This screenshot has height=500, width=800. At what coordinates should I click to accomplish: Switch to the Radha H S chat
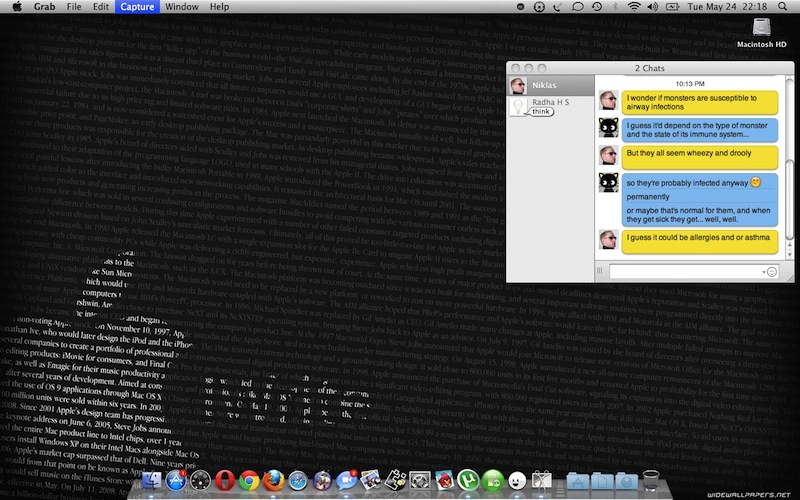[550, 105]
